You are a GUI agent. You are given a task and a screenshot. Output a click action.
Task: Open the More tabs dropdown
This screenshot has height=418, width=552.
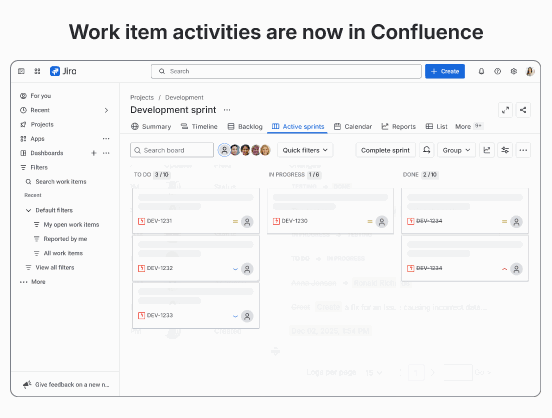point(469,126)
